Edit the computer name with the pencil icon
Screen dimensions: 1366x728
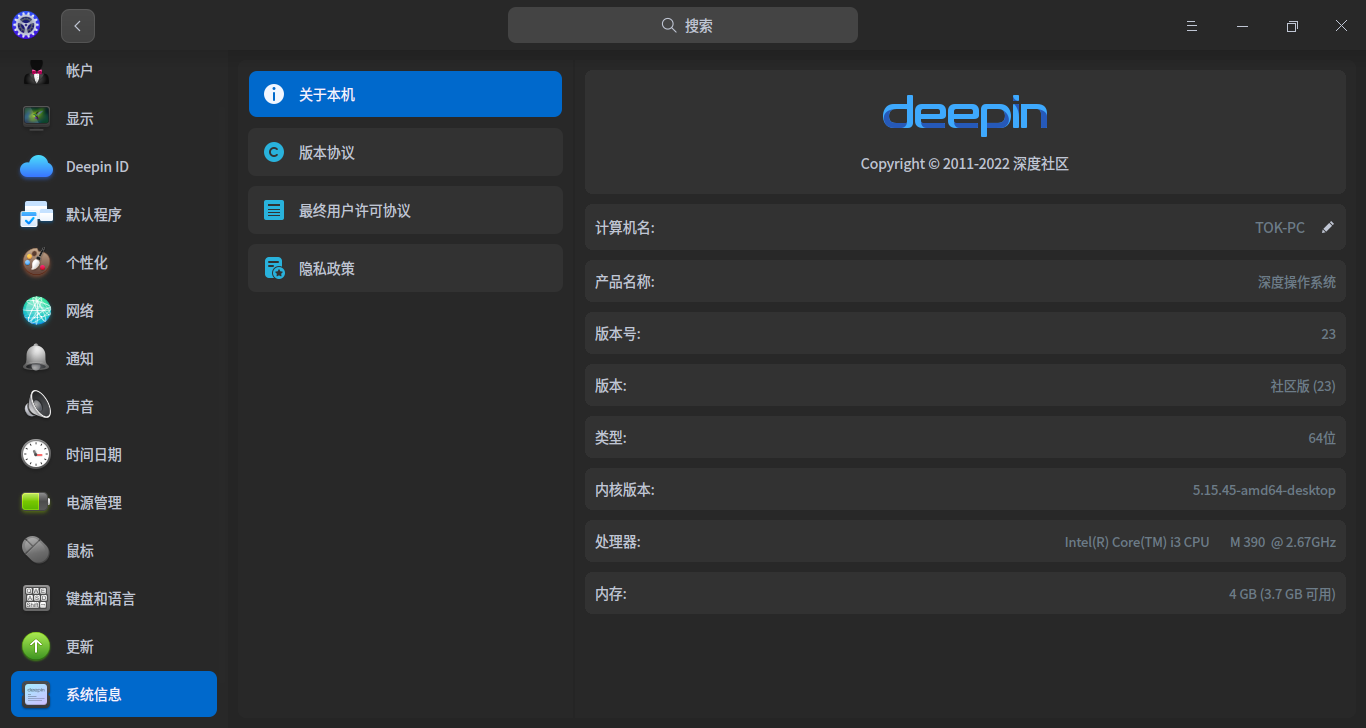pyautogui.click(x=1328, y=227)
